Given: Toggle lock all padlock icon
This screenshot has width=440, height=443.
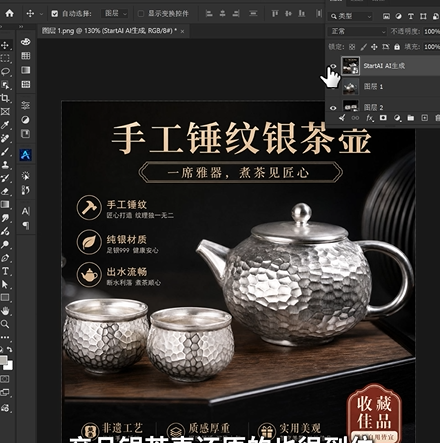Looking at the screenshot, I should (x=397, y=47).
